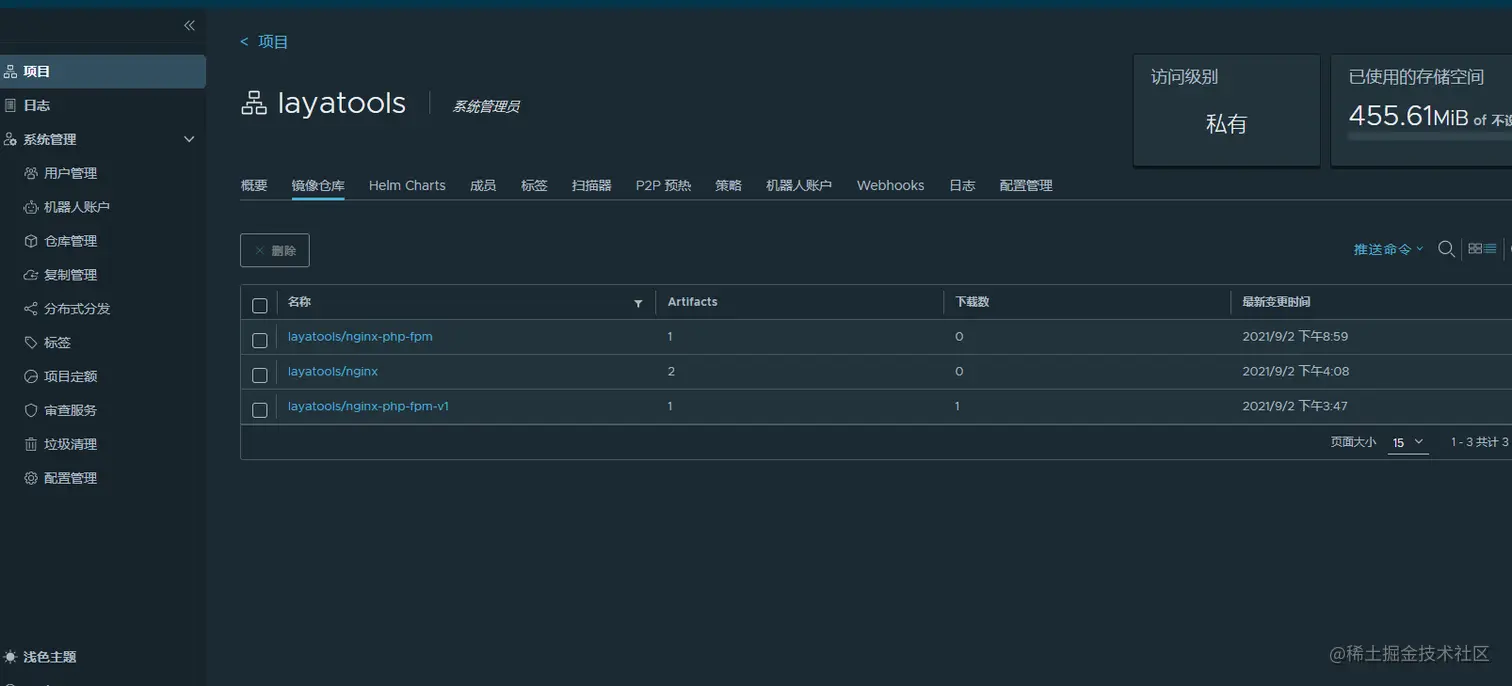The image size is (1512, 686).
Task: Check the layatools/nginx row checkbox
Action: pyautogui.click(x=260, y=375)
